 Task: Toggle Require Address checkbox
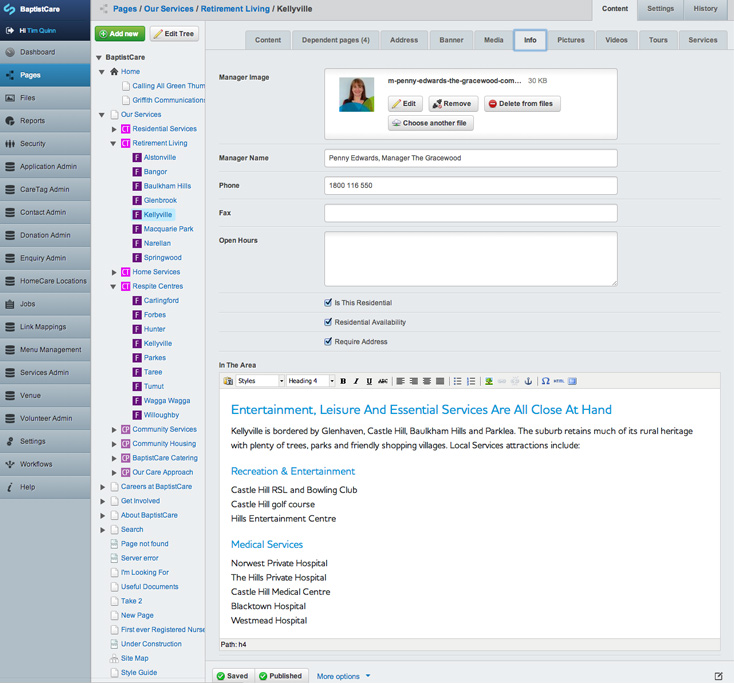[328, 342]
